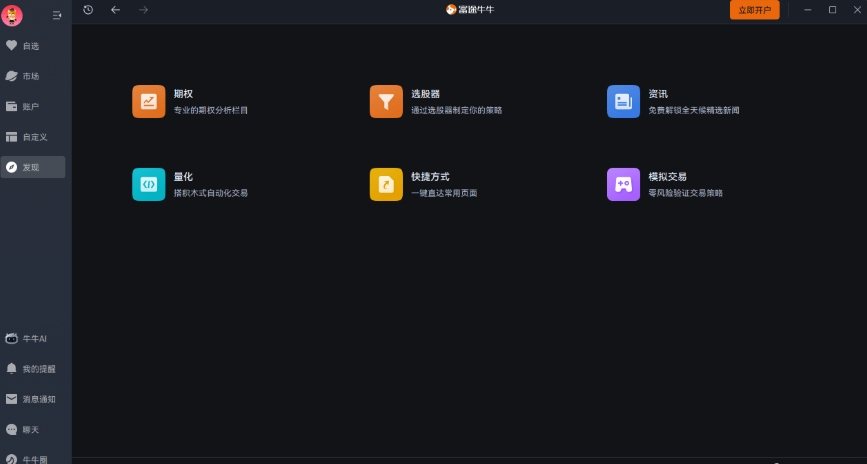Open the 模拟交易 paper trading icon
This screenshot has width=867, height=464.
tap(623, 184)
